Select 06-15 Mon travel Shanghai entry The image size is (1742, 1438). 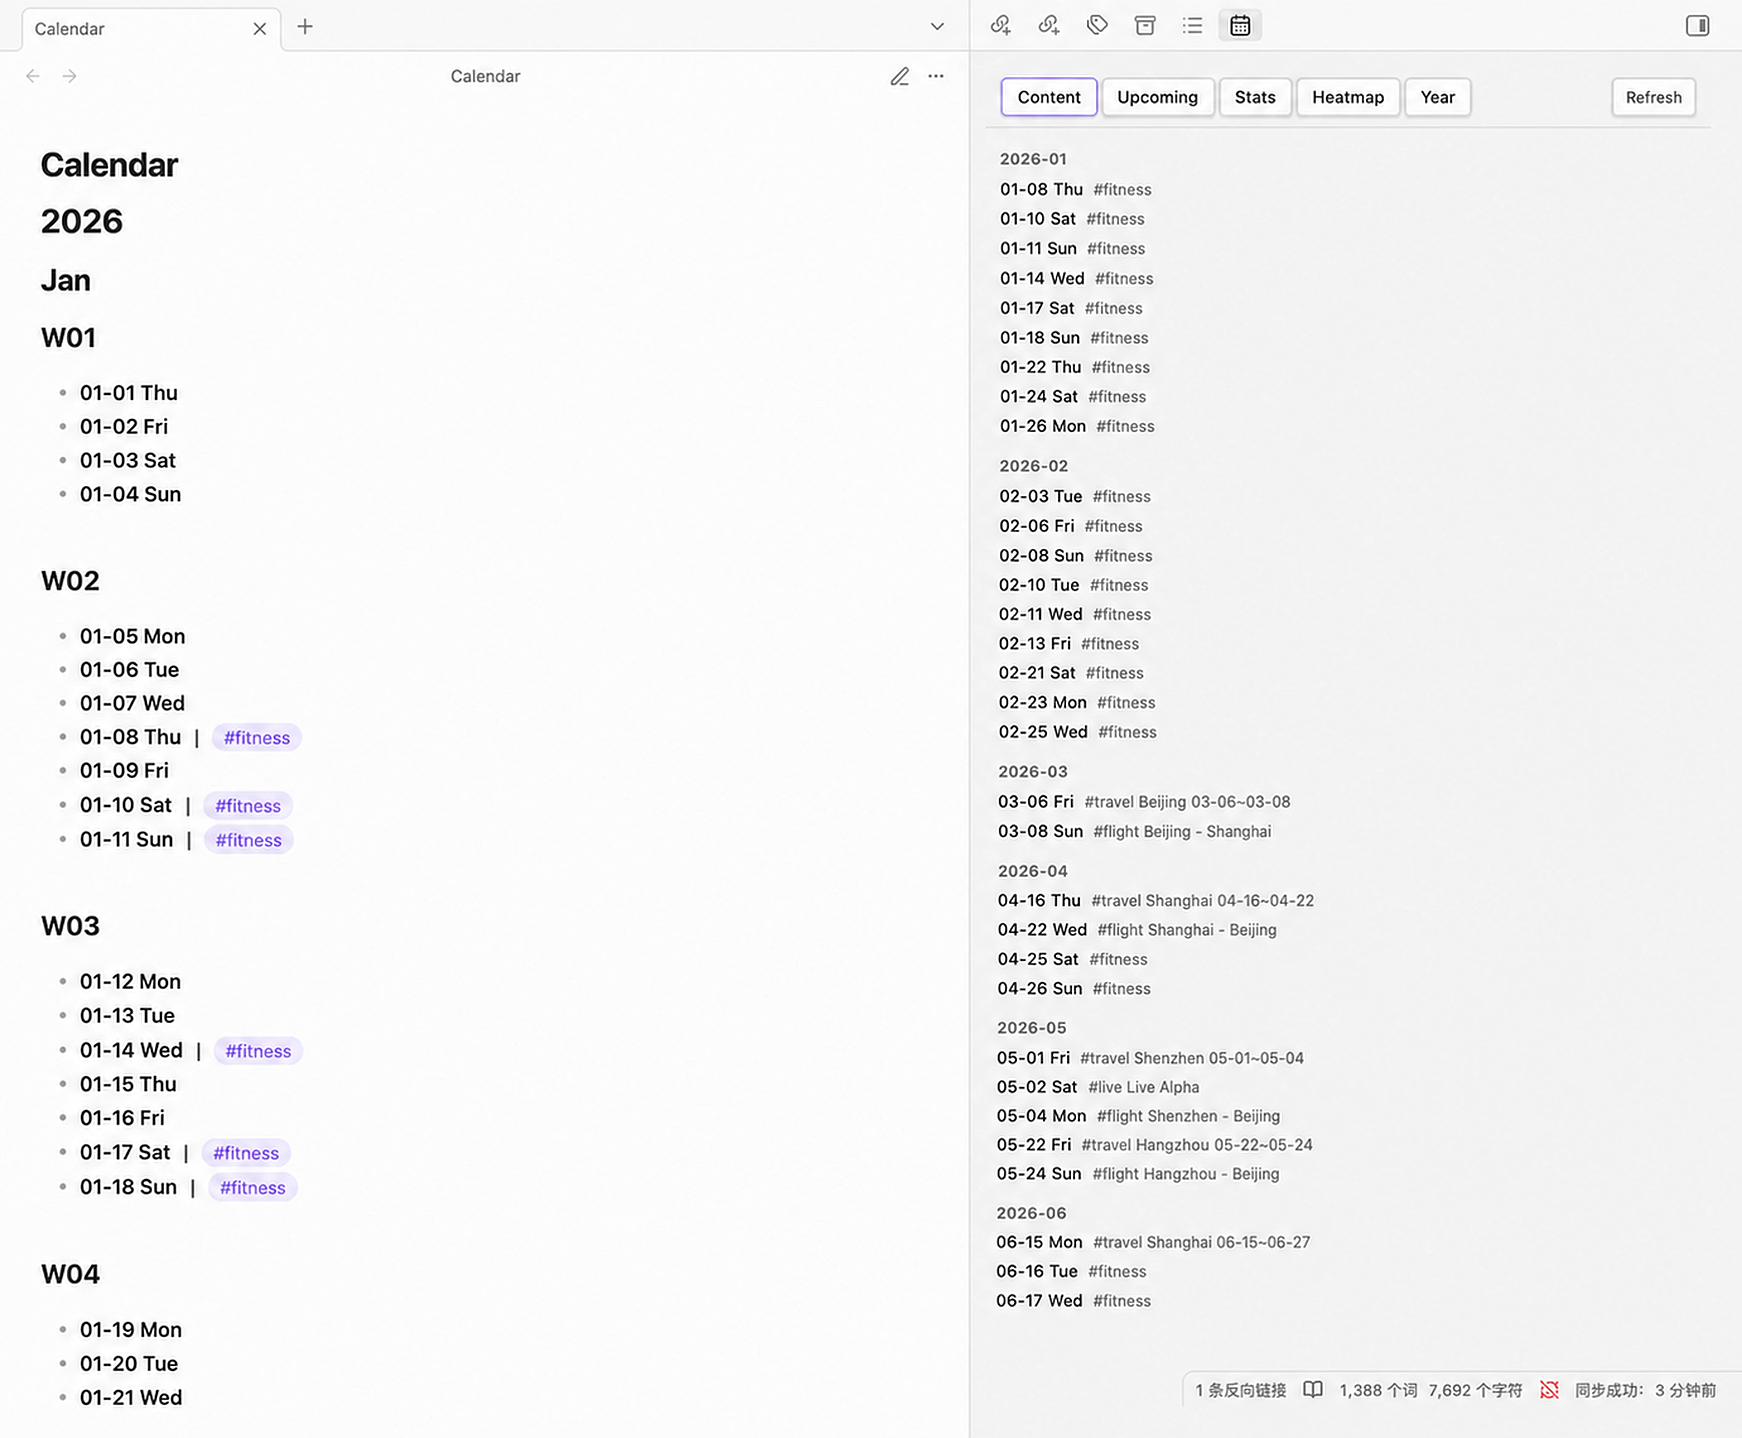click(x=1153, y=1242)
